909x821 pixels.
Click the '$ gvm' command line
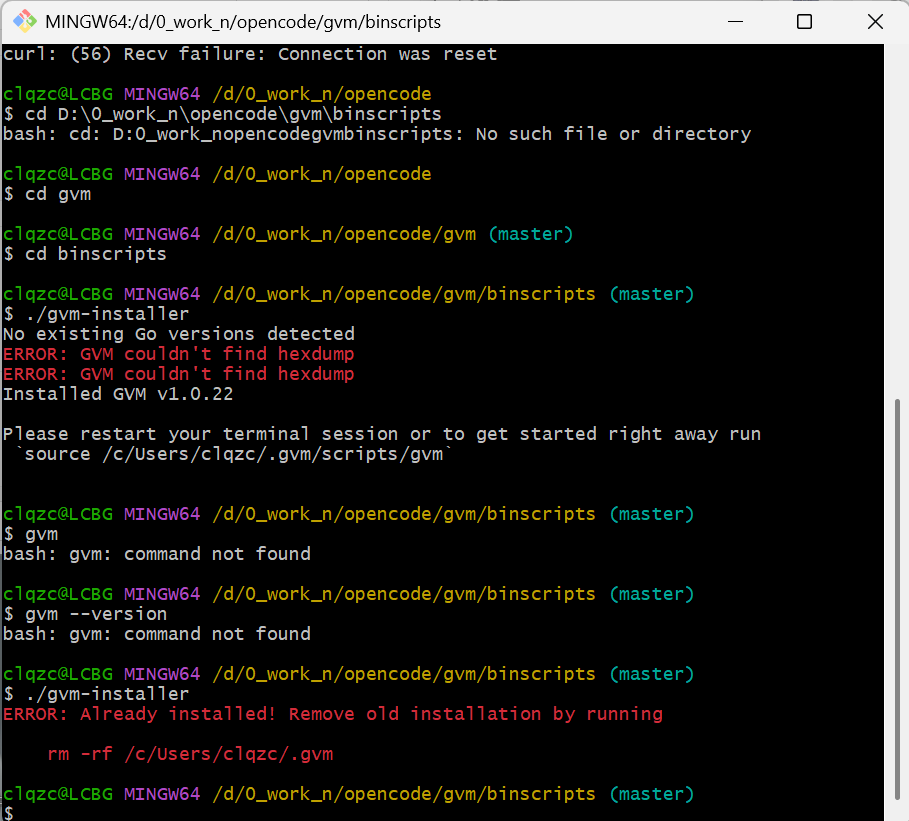31,534
